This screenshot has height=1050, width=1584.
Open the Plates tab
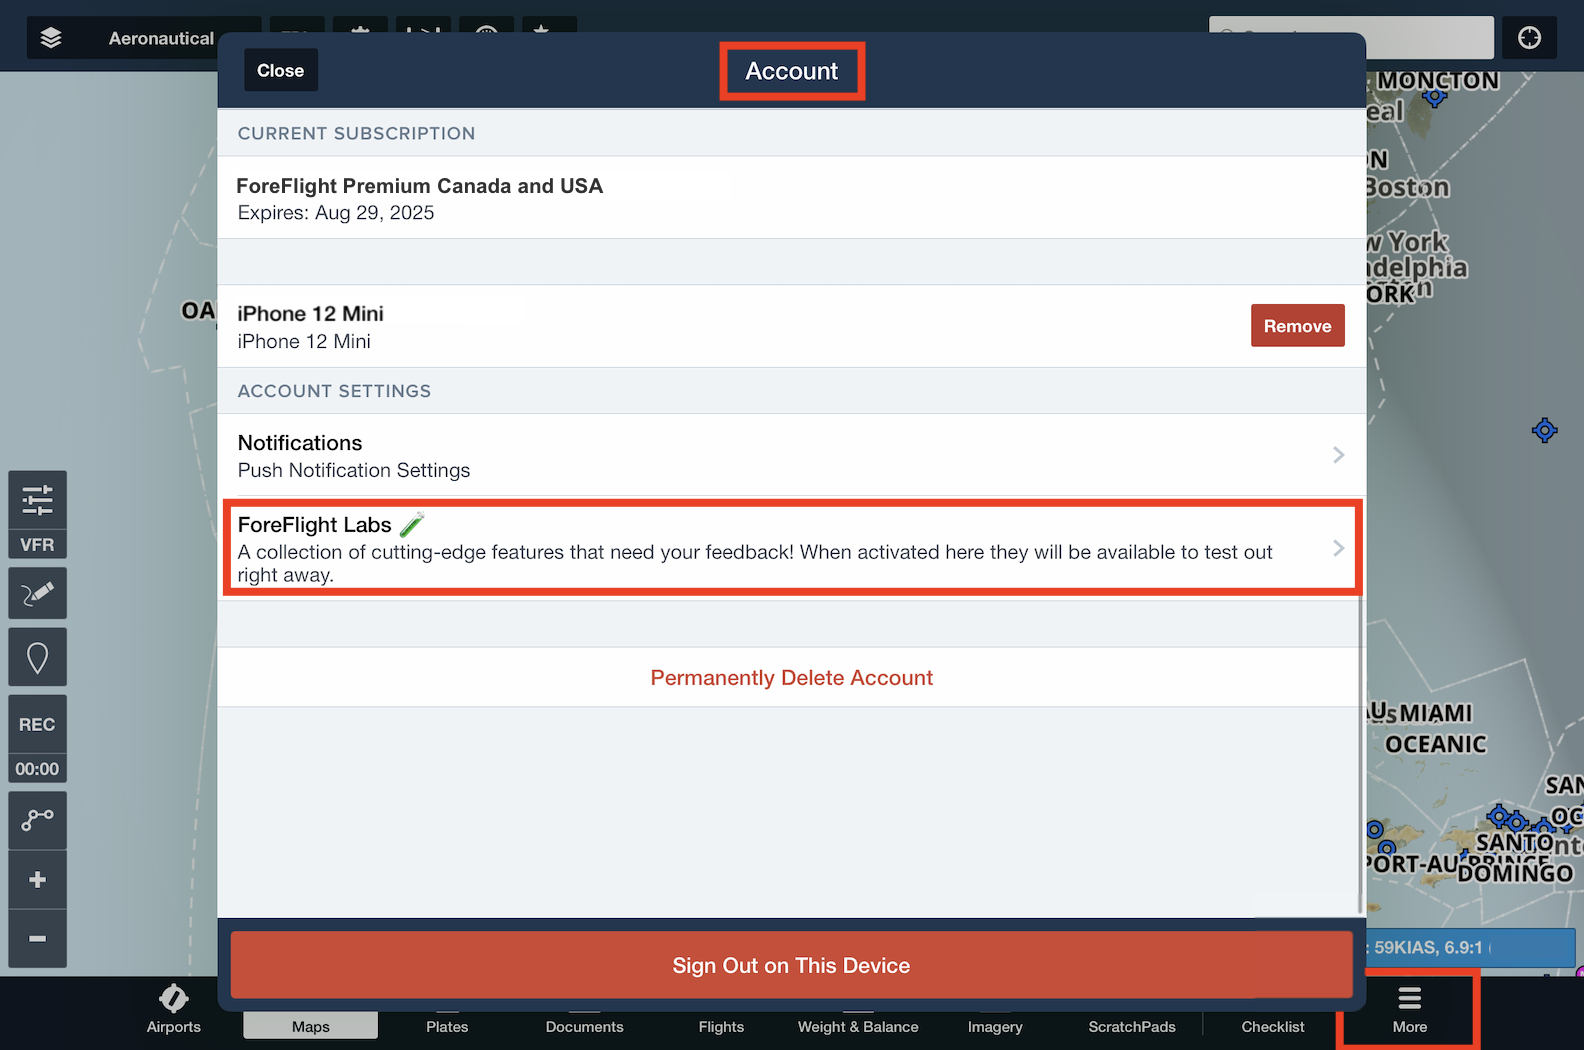tap(447, 1026)
